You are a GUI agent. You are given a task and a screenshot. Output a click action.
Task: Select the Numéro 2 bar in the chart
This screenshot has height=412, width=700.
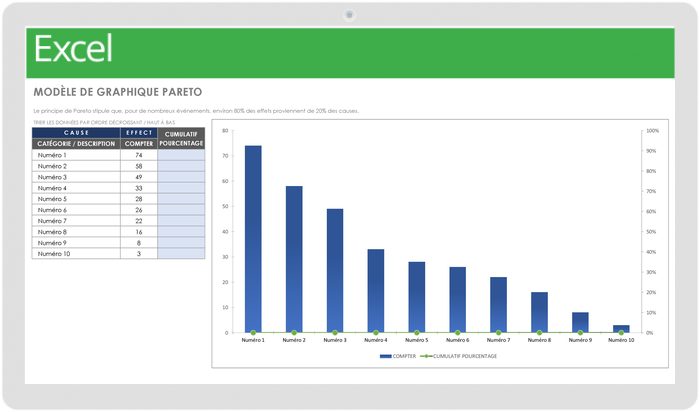coord(294,259)
